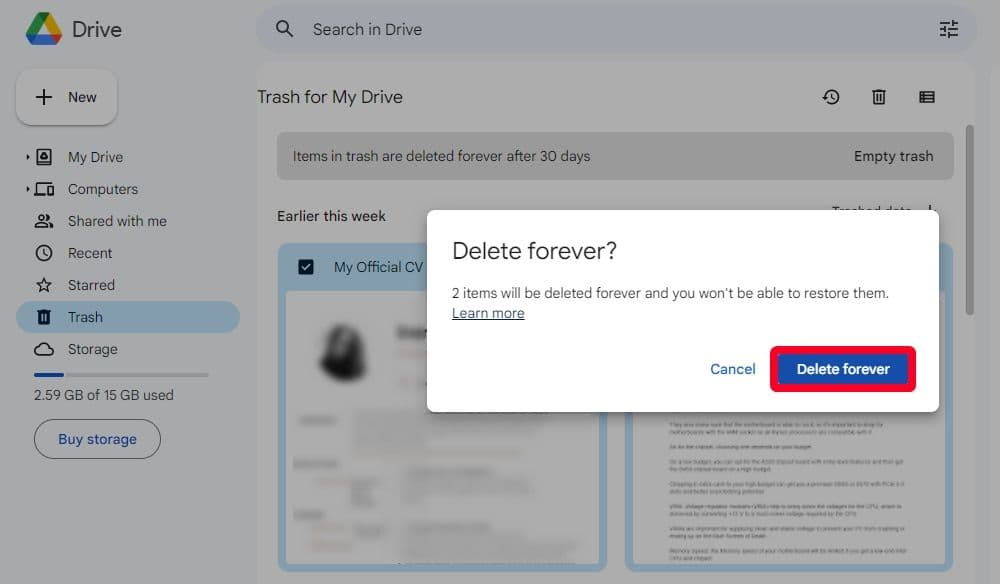1000x584 pixels.
Task: Expand the Computers tree arrow
Action: (27, 189)
